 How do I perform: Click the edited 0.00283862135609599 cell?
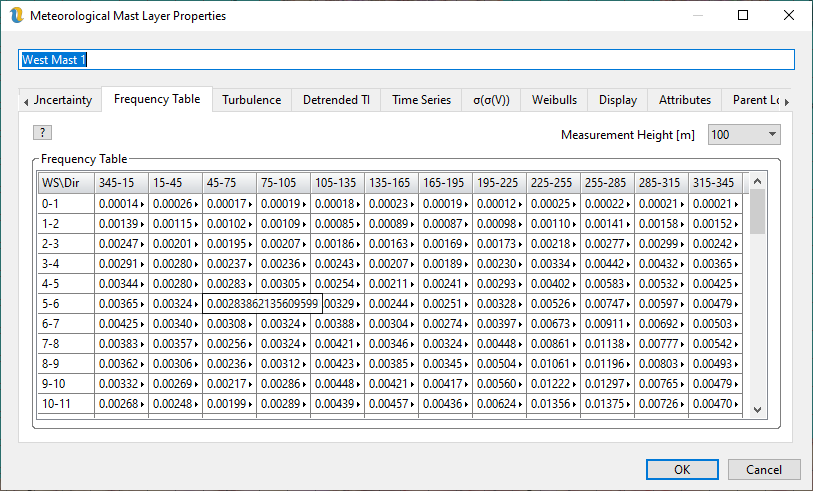click(263, 303)
